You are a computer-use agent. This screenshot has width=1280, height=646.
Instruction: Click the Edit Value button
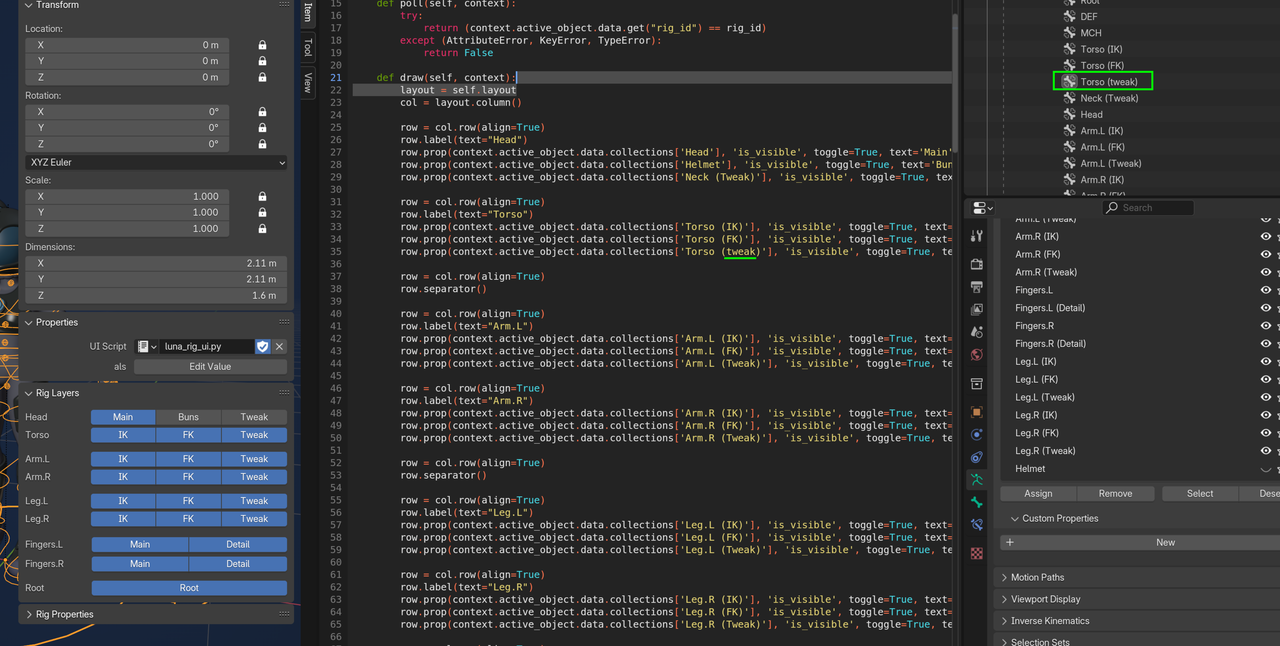click(x=210, y=367)
